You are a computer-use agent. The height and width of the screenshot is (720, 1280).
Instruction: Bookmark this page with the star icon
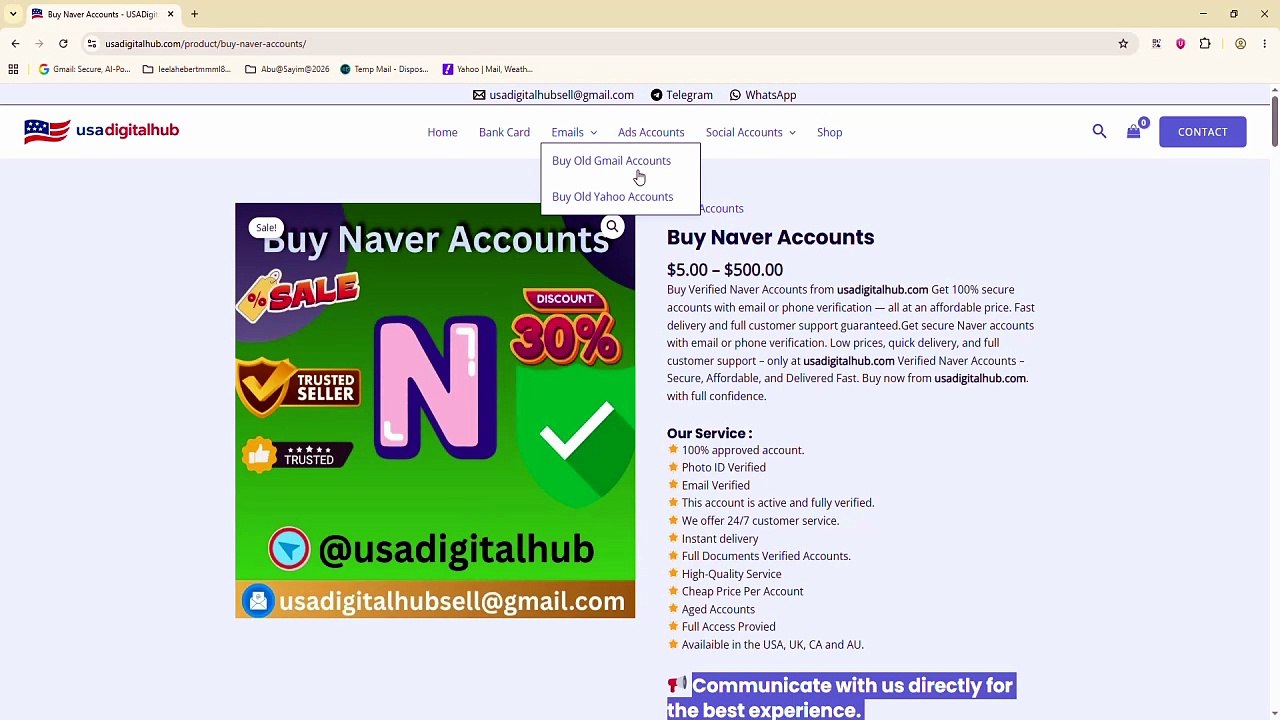(x=1123, y=44)
